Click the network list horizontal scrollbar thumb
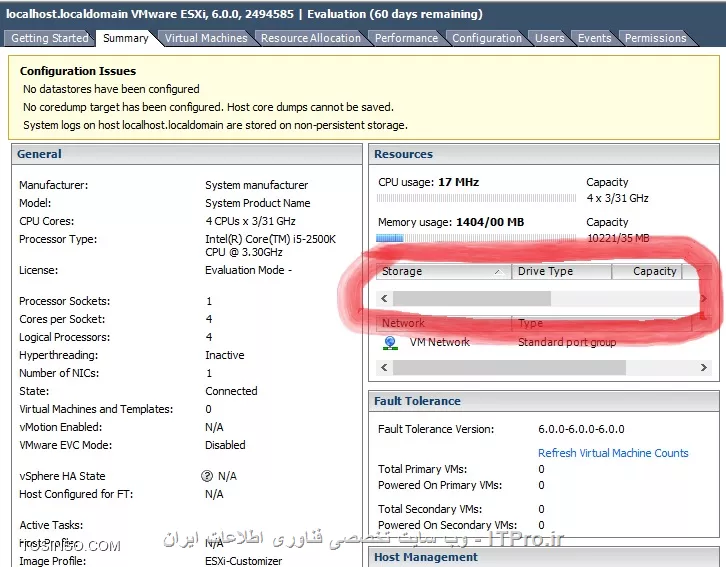Image resolution: width=726 pixels, height=567 pixels. tap(509, 368)
